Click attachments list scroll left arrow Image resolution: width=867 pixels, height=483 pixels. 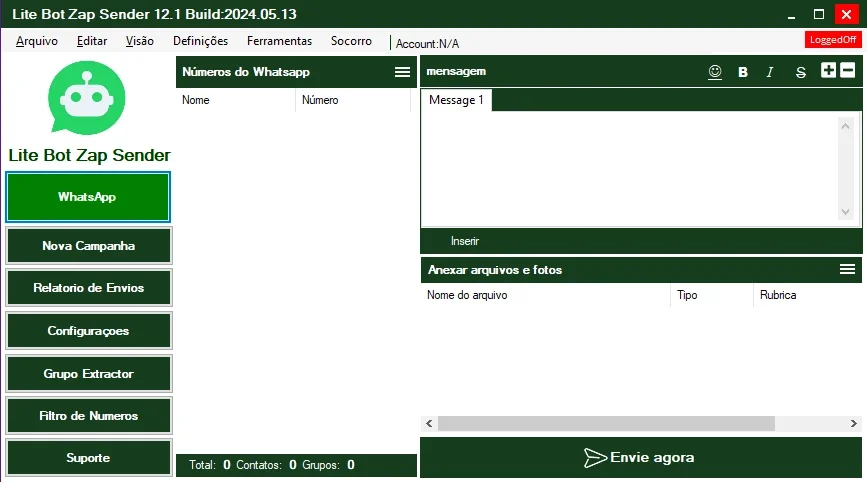(429, 423)
